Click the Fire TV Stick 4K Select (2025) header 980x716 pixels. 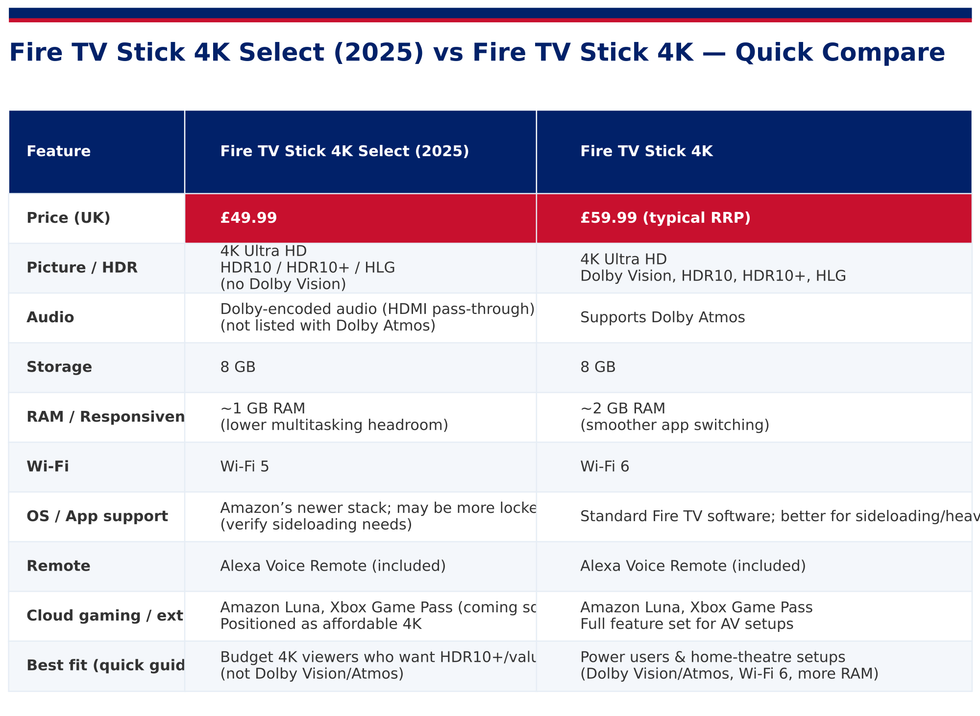(x=344, y=152)
